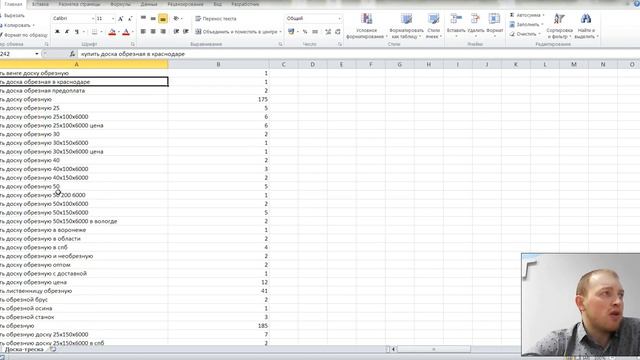Click Формат по образцу format painter

tap(24, 35)
